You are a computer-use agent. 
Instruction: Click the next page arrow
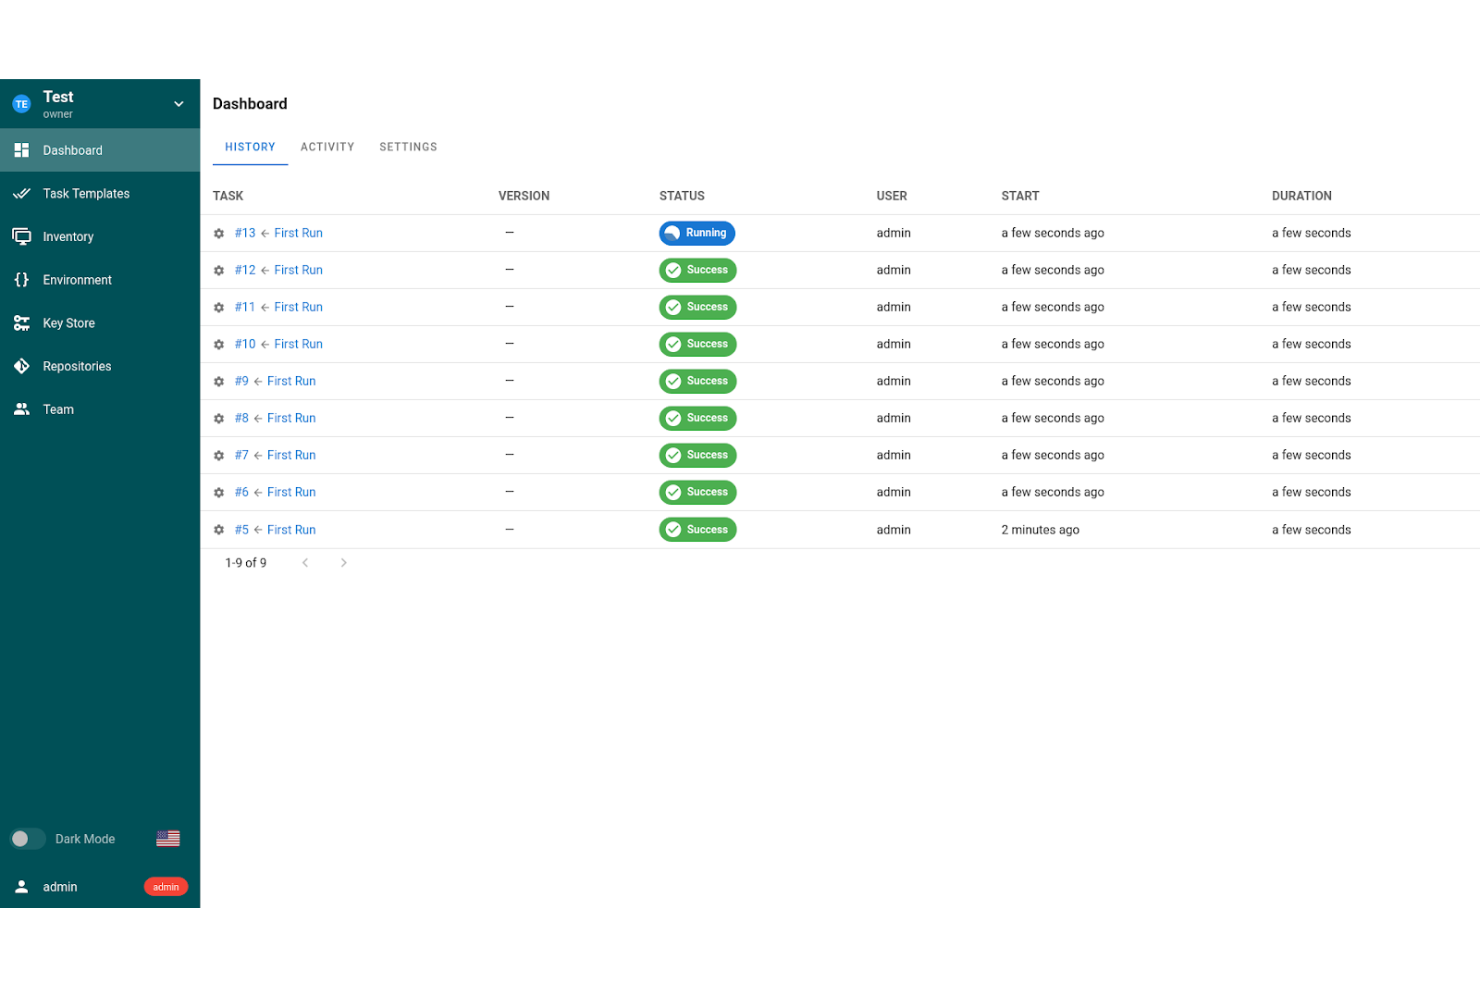(343, 563)
